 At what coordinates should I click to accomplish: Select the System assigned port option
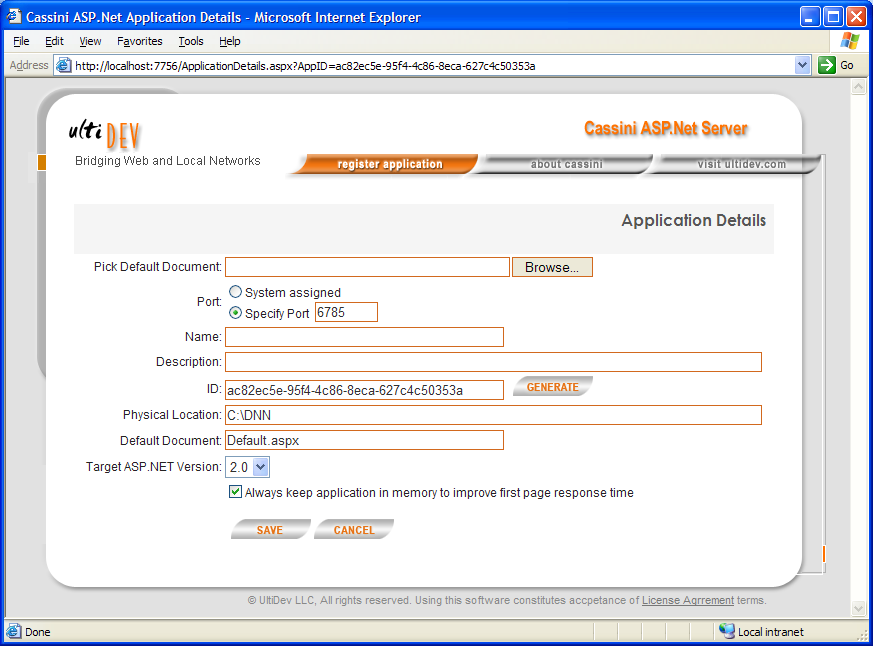tap(236, 292)
